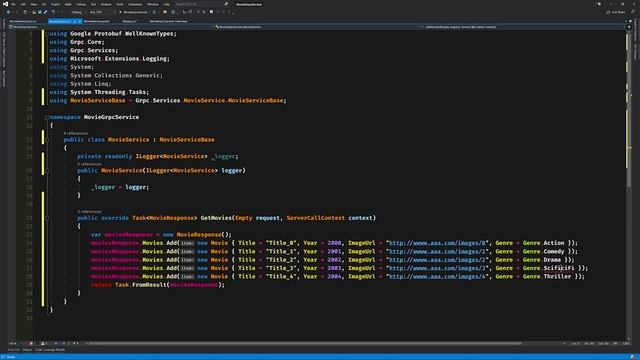
Task: Click the feedback icon beside Live Share
Action: (633, 12)
